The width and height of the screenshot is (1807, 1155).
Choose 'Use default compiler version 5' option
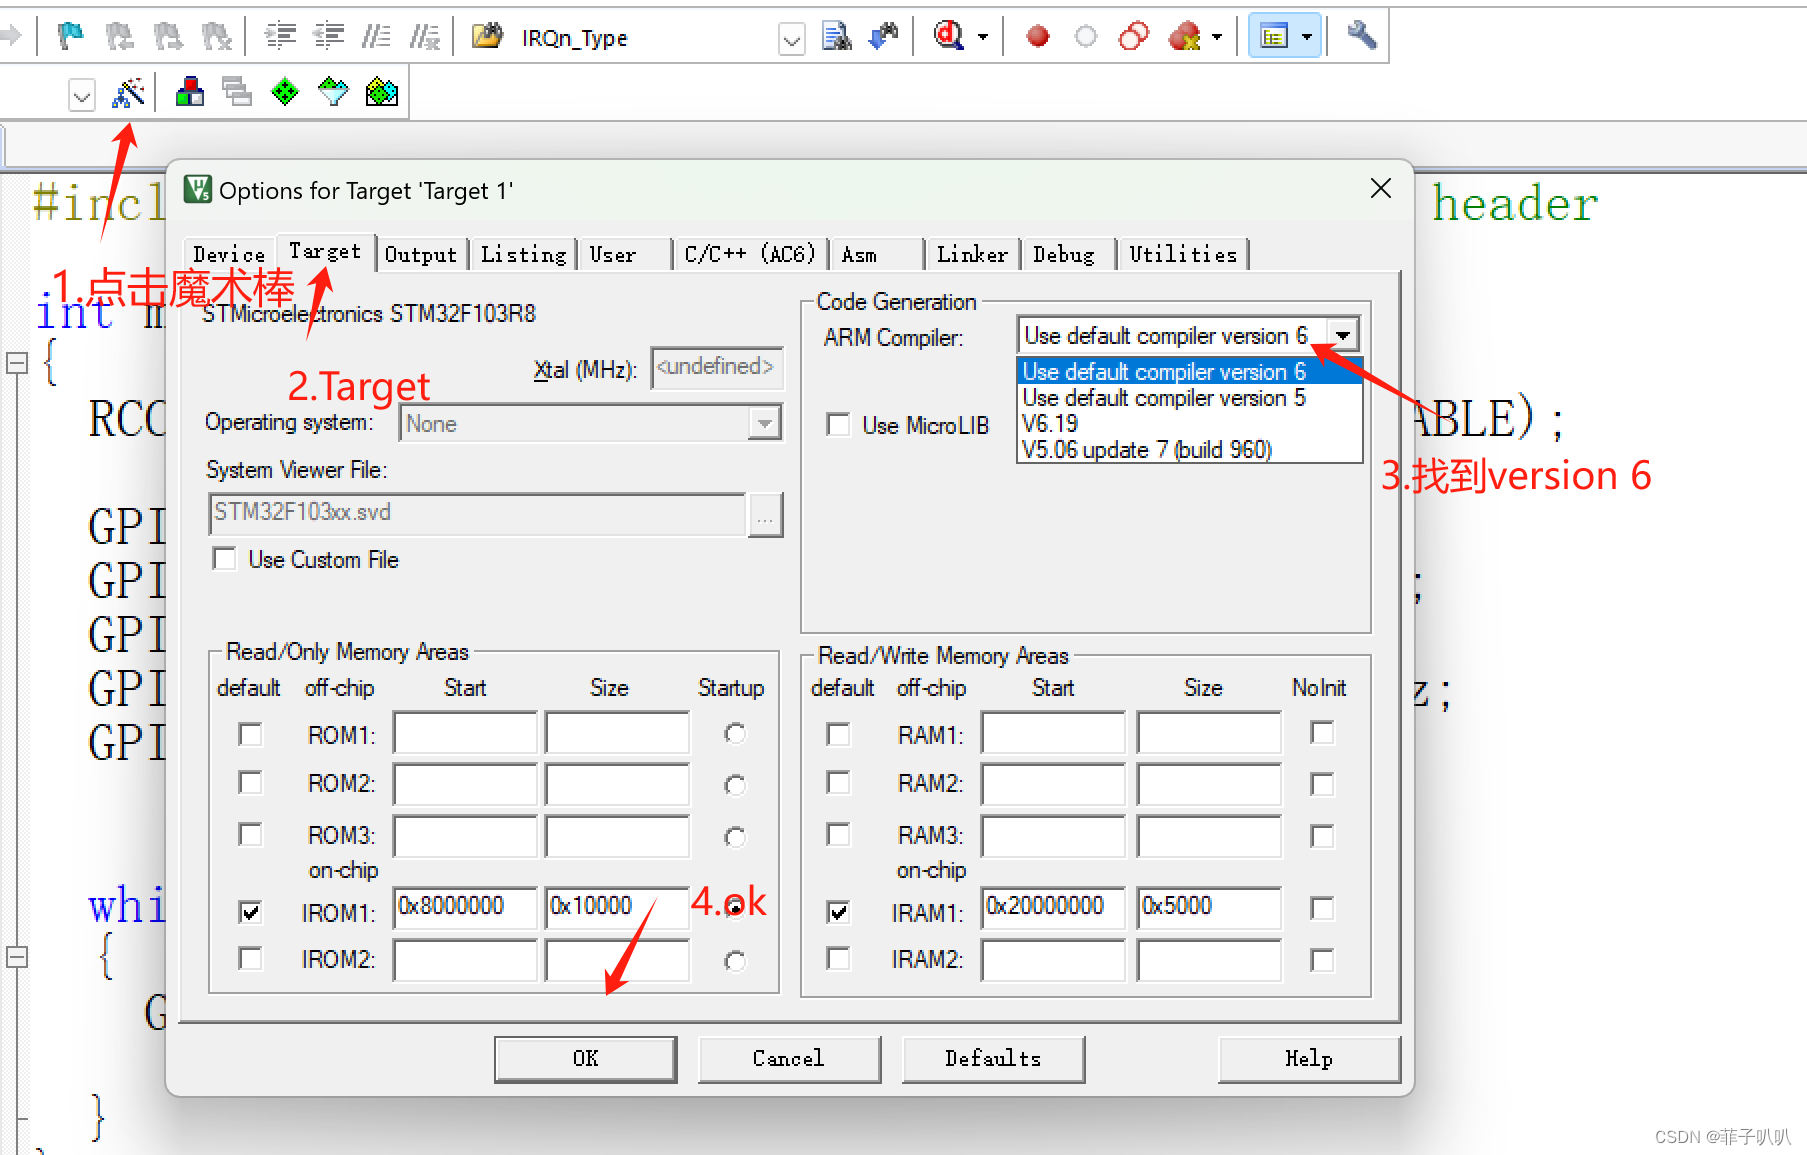(x=1189, y=397)
